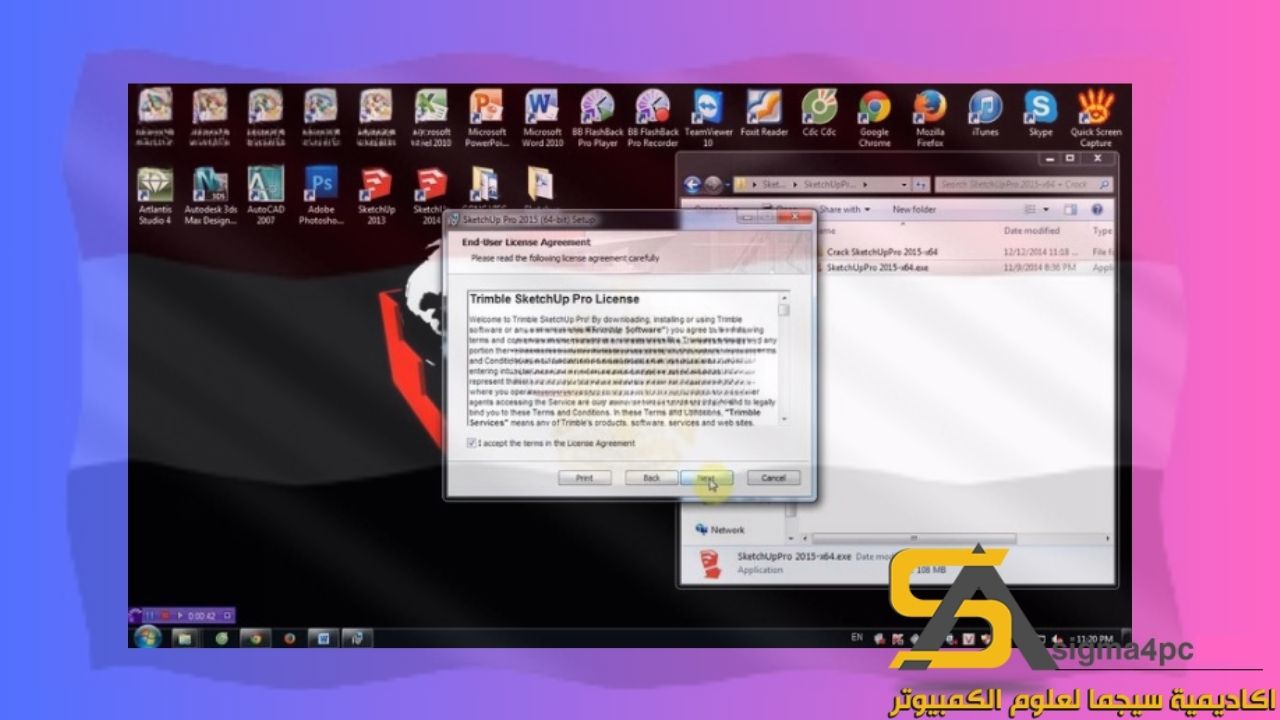Image resolution: width=1280 pixels, height=720 pixels.
Task: Open Microsoft PowerPoint desktop shortcut
Action: click(x=486, y=118)
